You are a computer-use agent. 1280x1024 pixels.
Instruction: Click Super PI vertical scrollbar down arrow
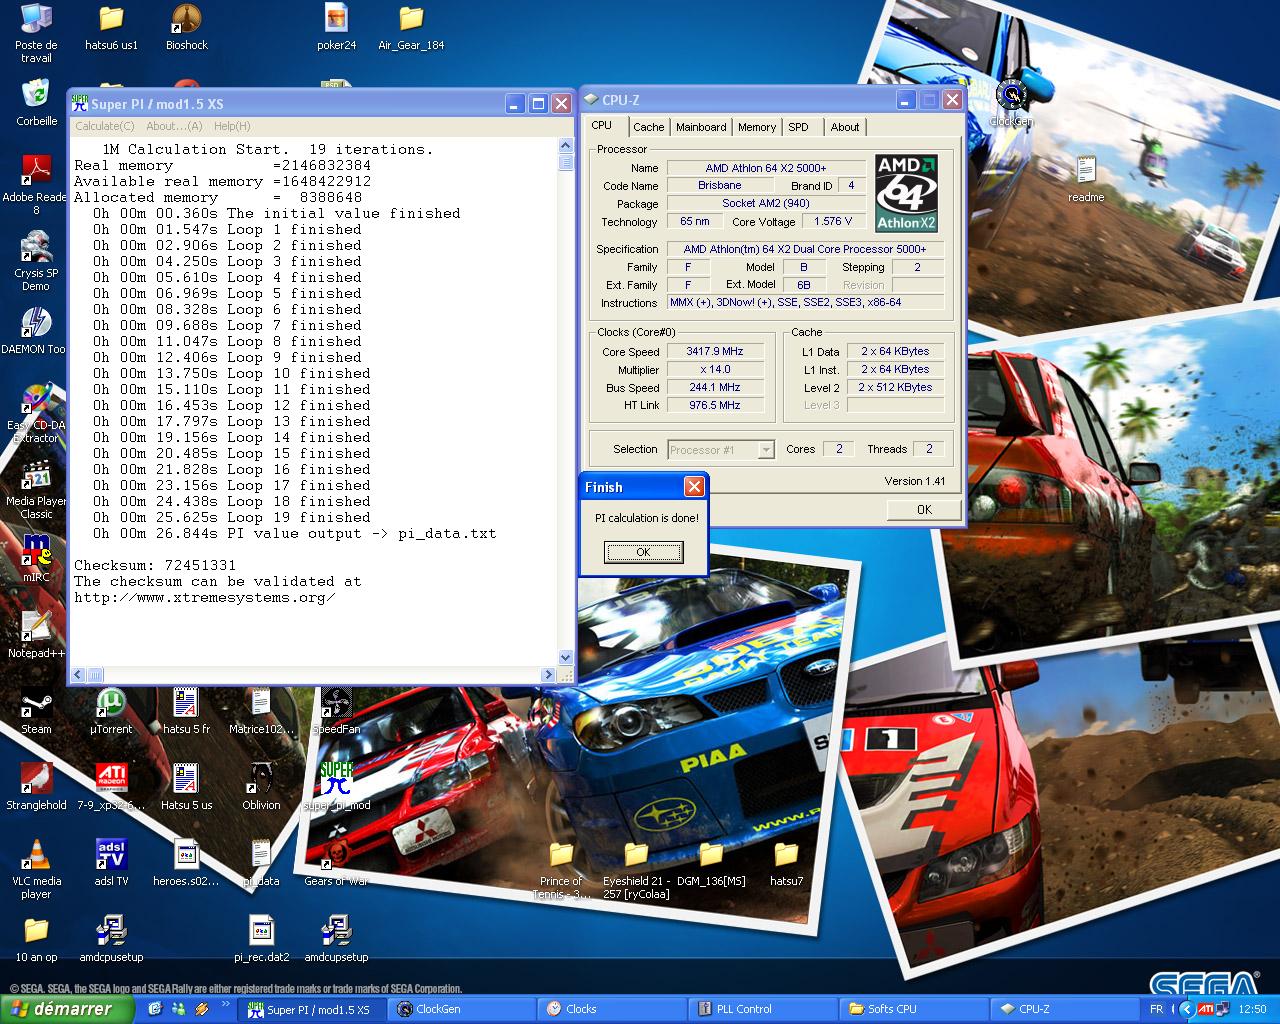click(x=566, y=657)
